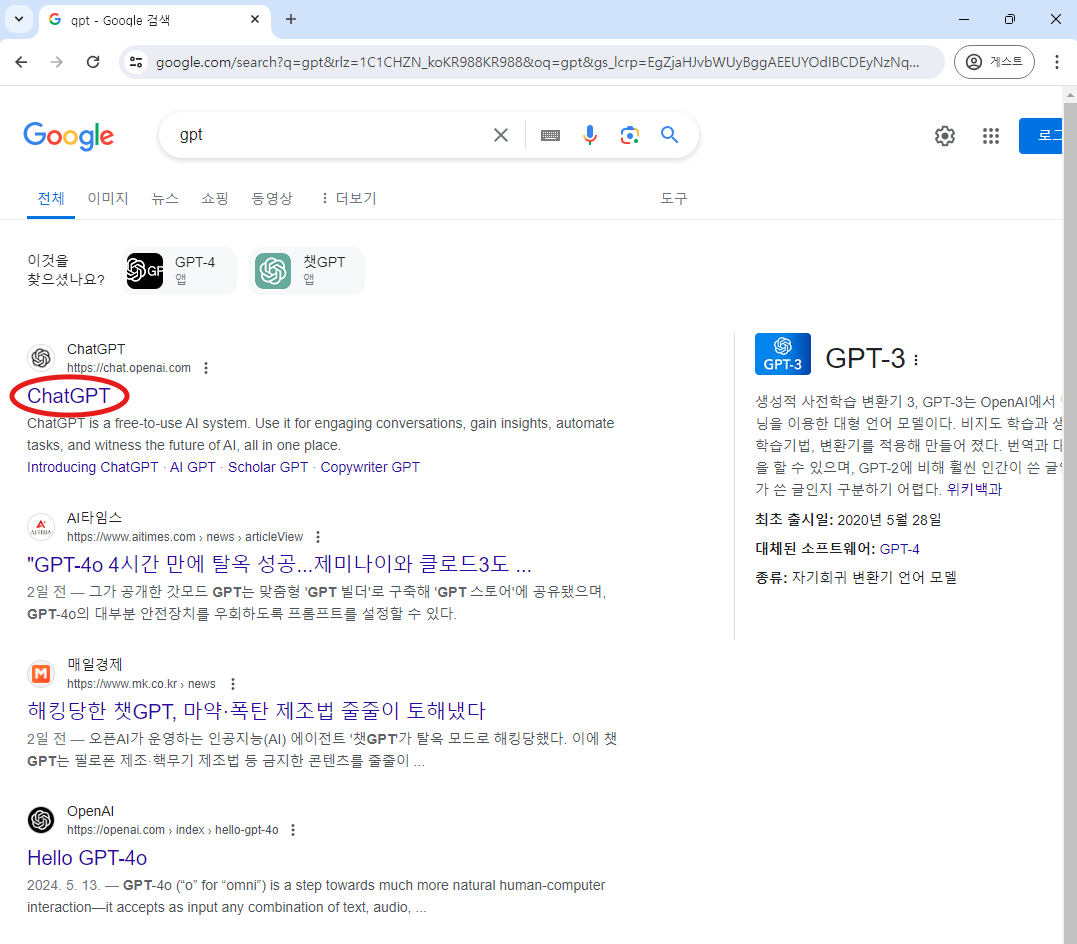Click the address bar URL
1077x944 pixels.
pos(537,63)
